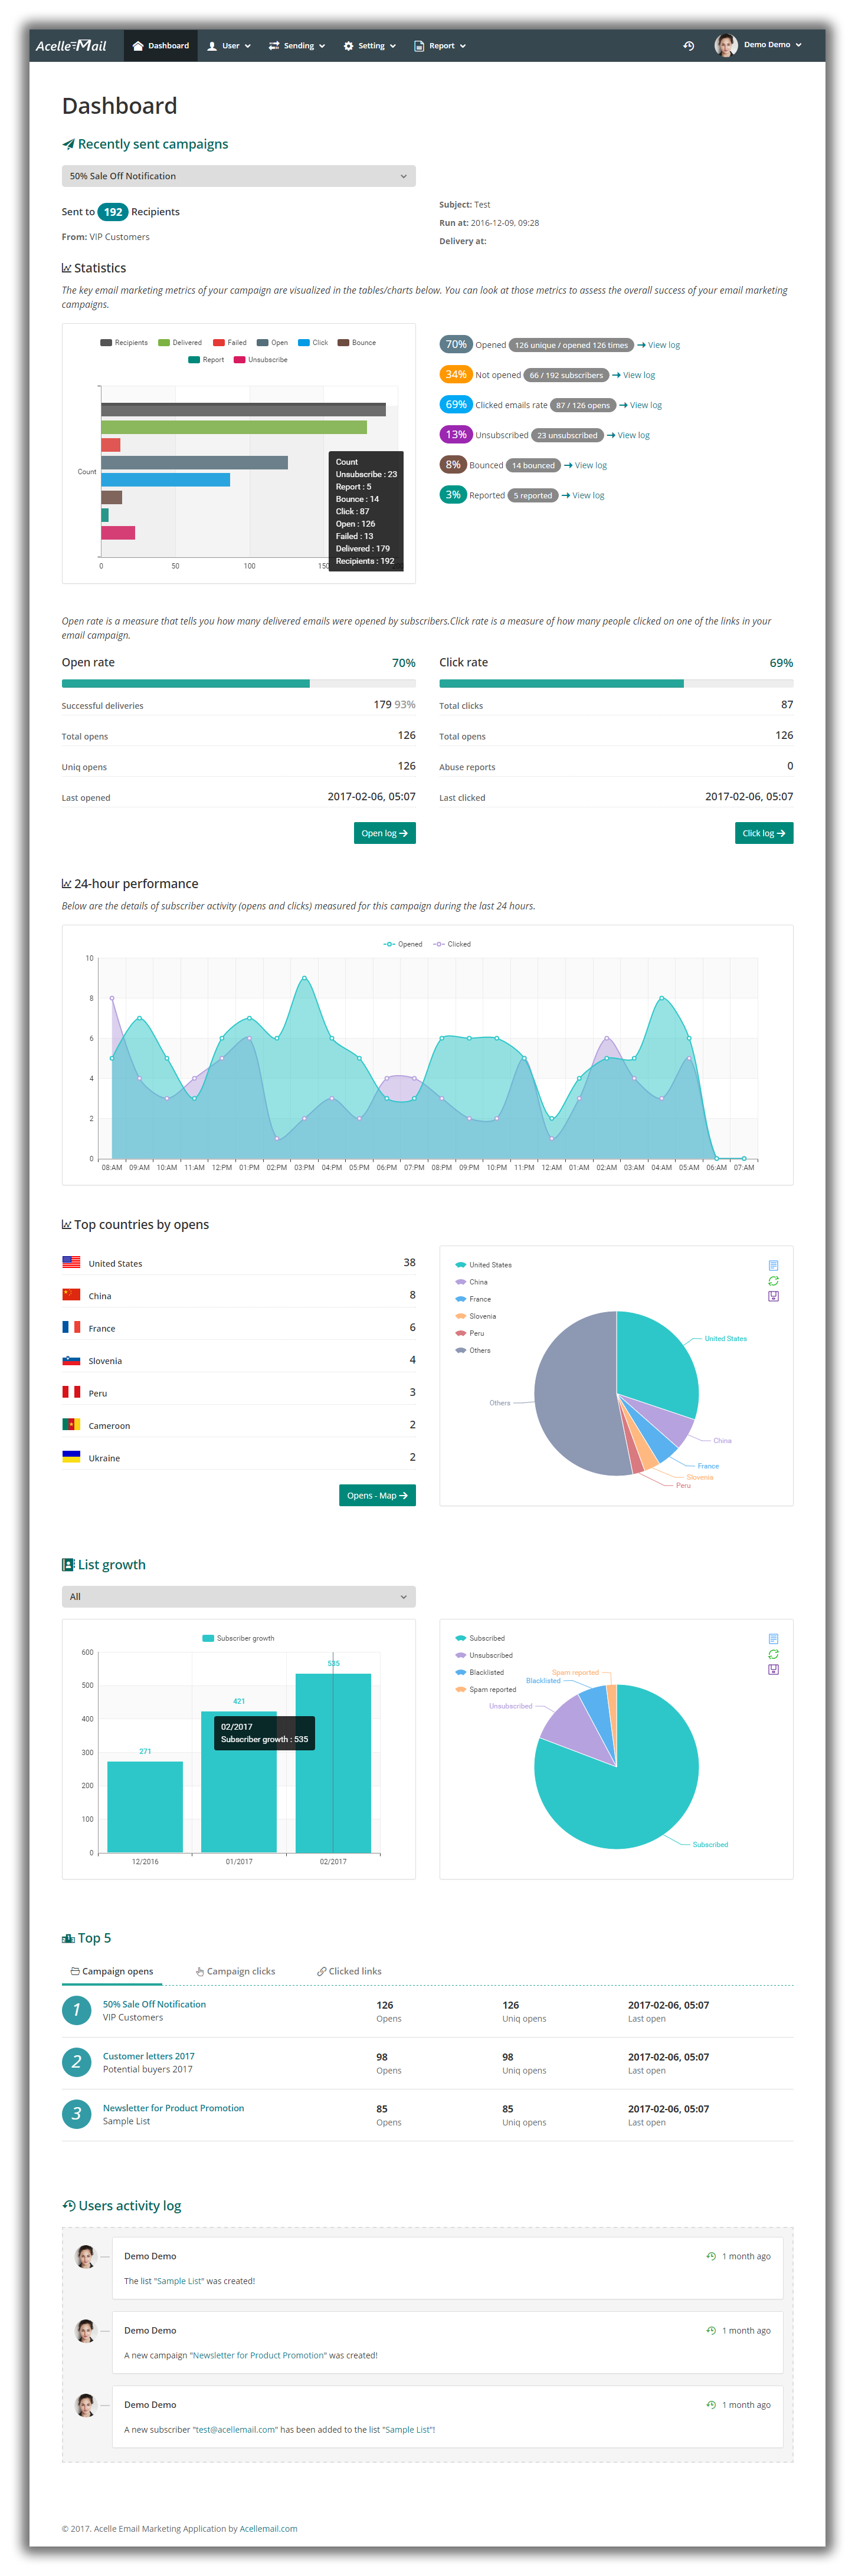855x2576 pixels.
Task: View log for Not opened statistics
Action: [634, 375]
